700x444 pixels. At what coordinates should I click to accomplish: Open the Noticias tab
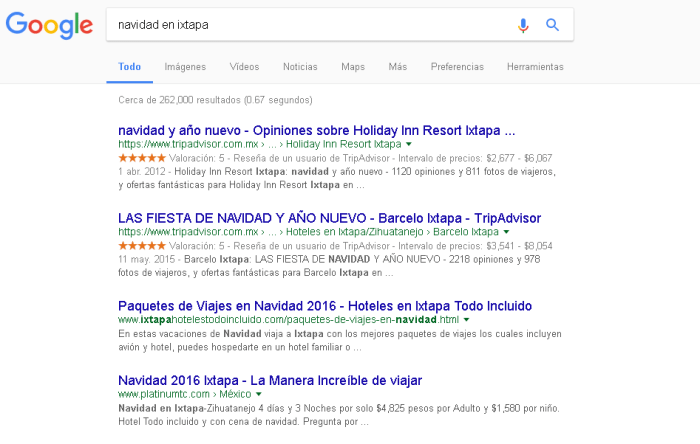(x=300, y=67)
